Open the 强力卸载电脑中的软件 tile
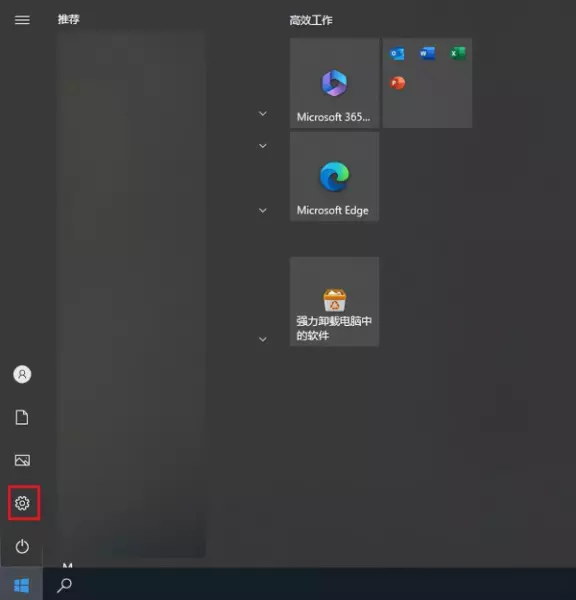This screenshot has height=600, width=576. click(x=335, y=302)
